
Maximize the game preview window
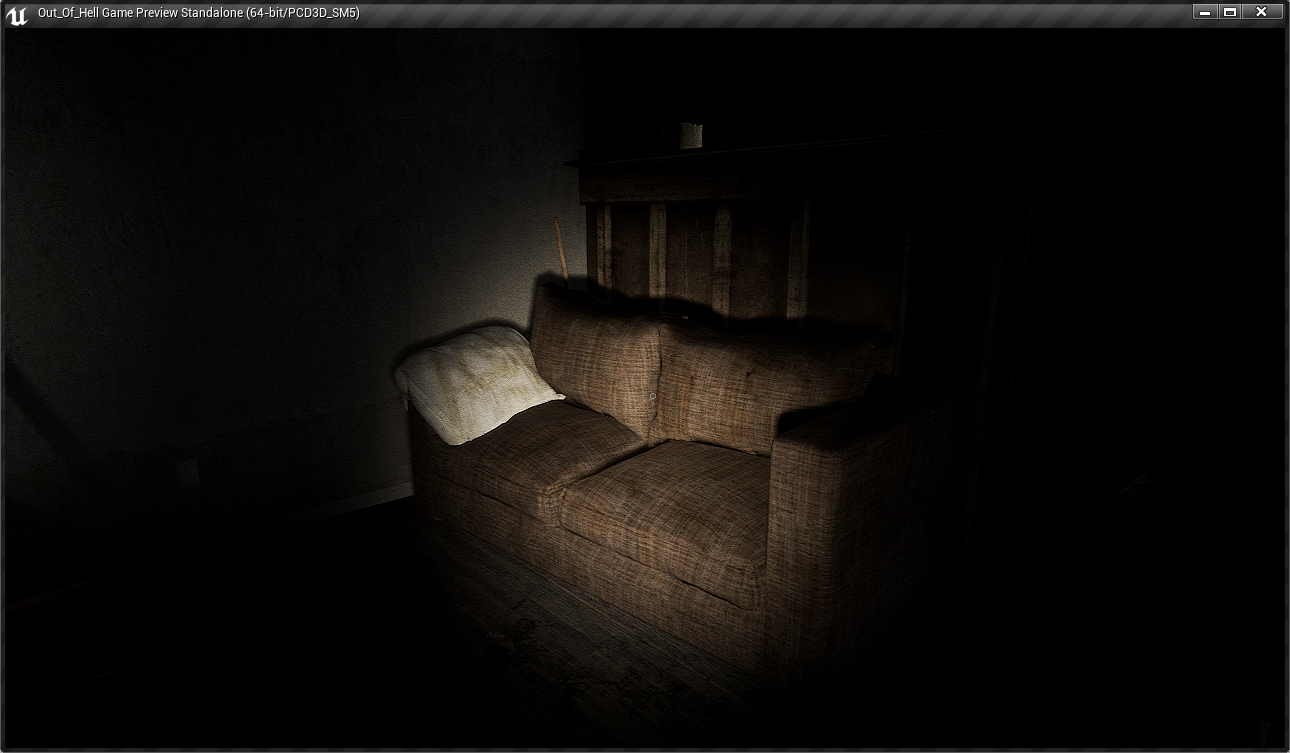(1231, 12)
